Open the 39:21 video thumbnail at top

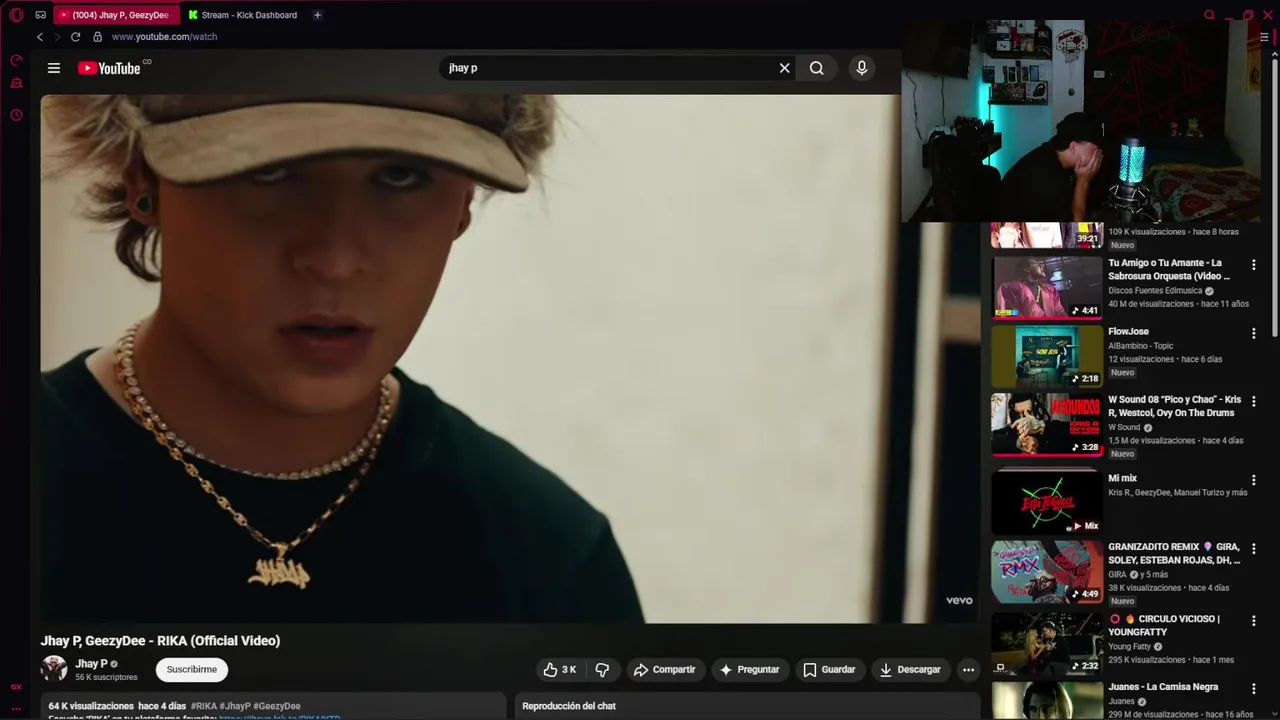(1047, 235)
